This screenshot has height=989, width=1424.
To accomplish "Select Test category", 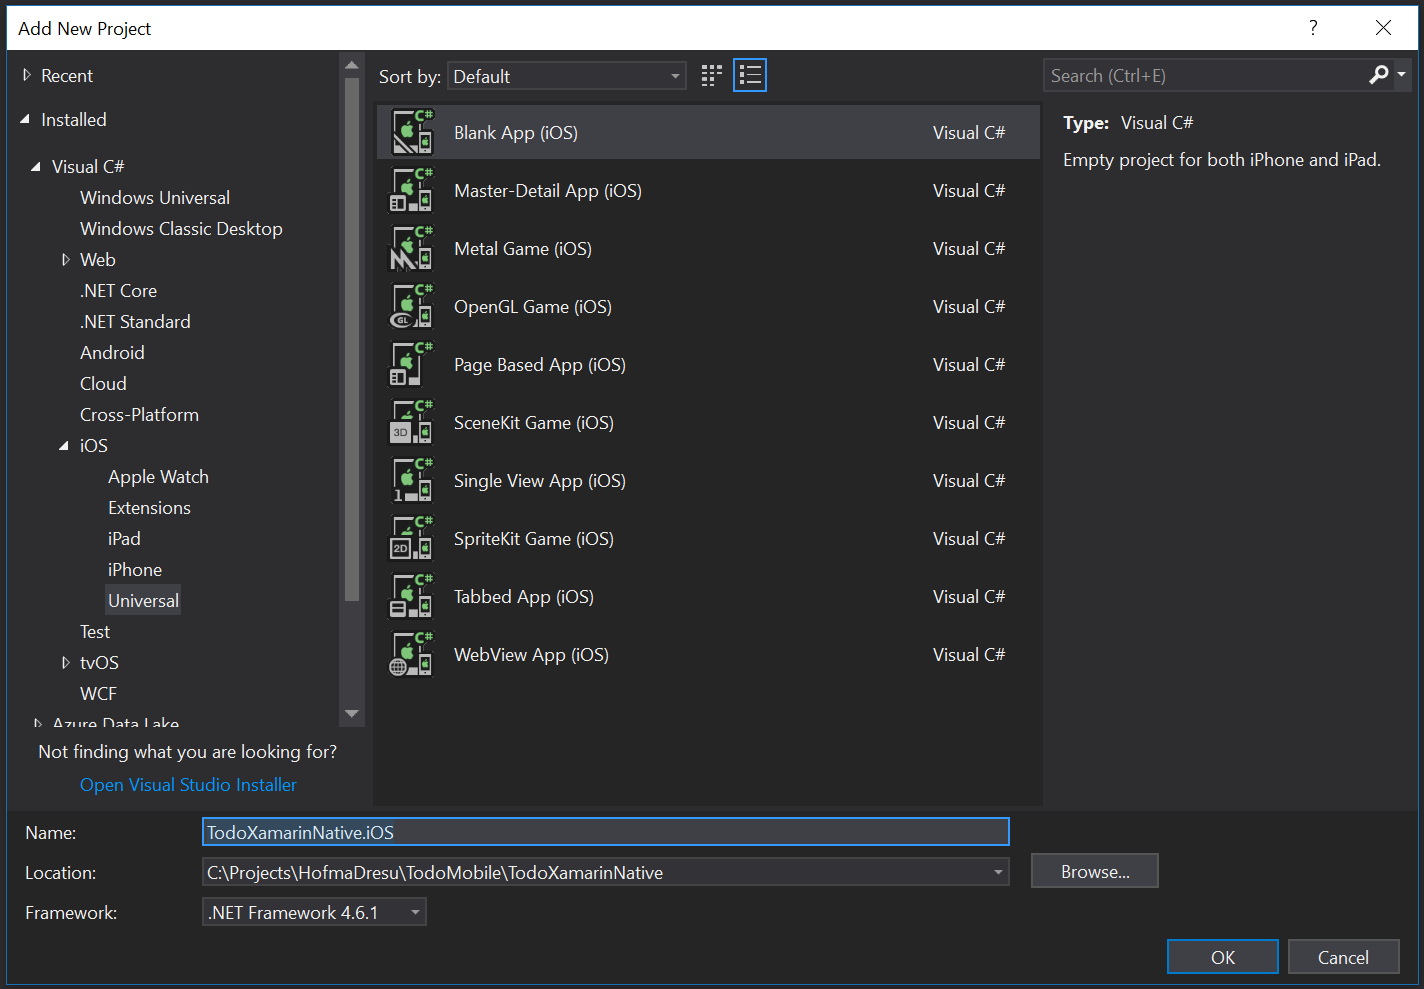I will coord(95,632).
